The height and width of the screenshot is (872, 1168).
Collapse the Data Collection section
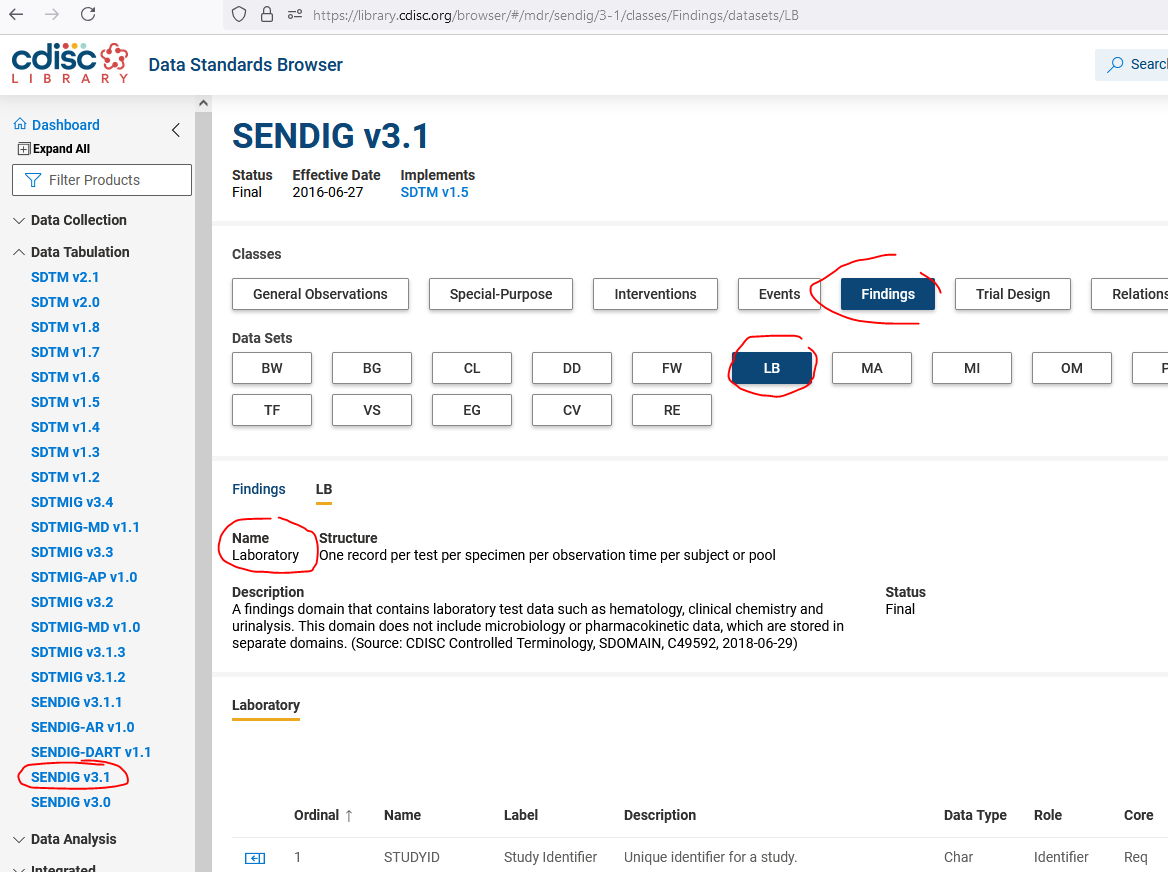tap(70, 220)
